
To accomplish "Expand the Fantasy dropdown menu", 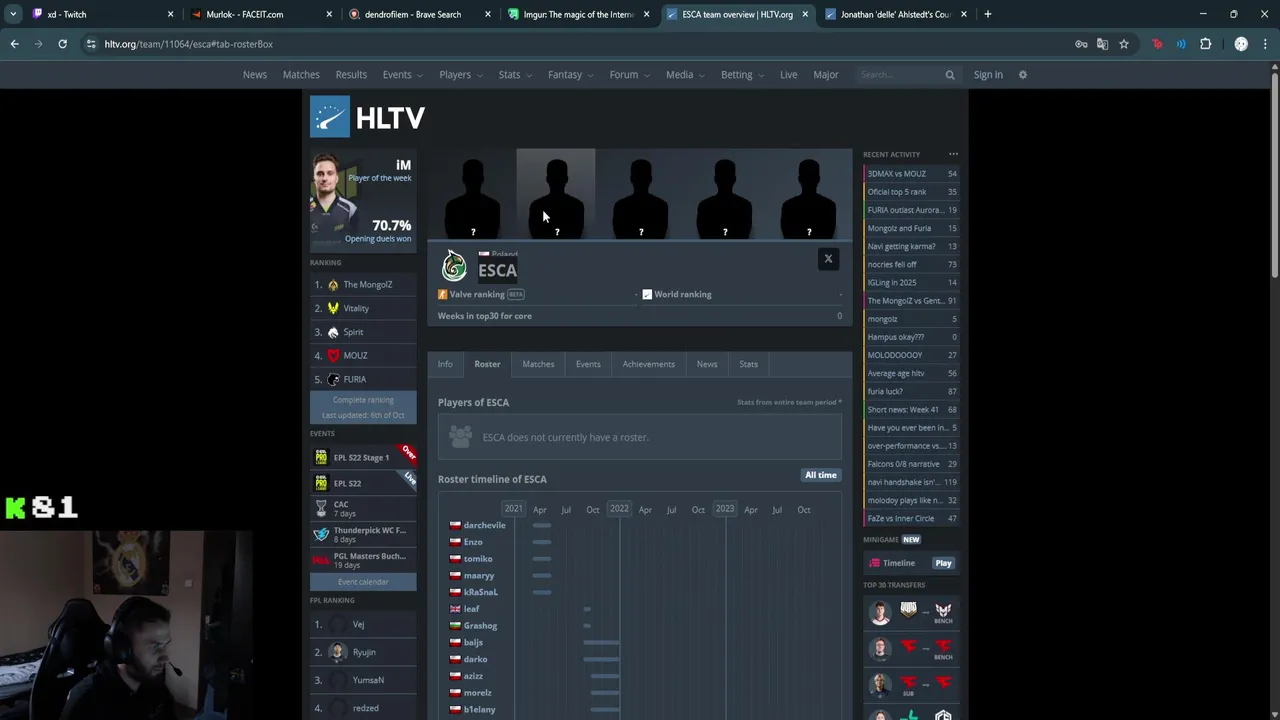I will (x=571, y=75).
